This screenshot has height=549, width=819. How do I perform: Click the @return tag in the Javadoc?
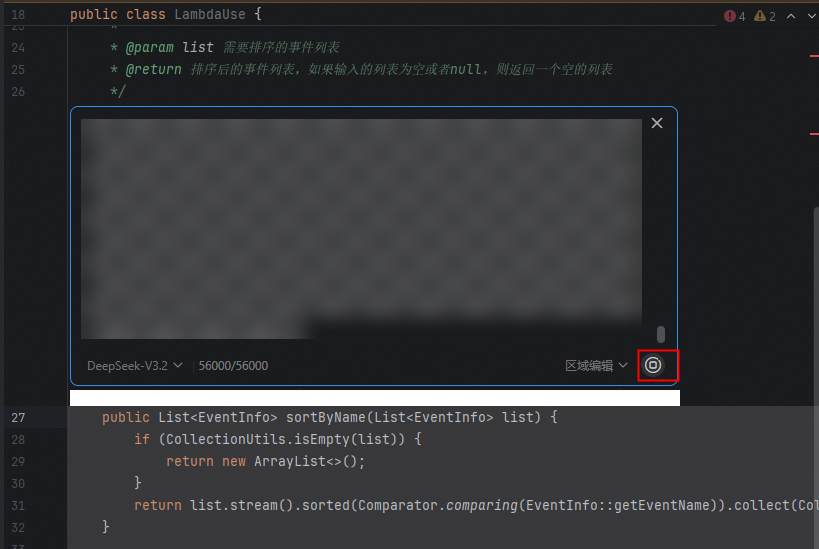pos(153,69)
